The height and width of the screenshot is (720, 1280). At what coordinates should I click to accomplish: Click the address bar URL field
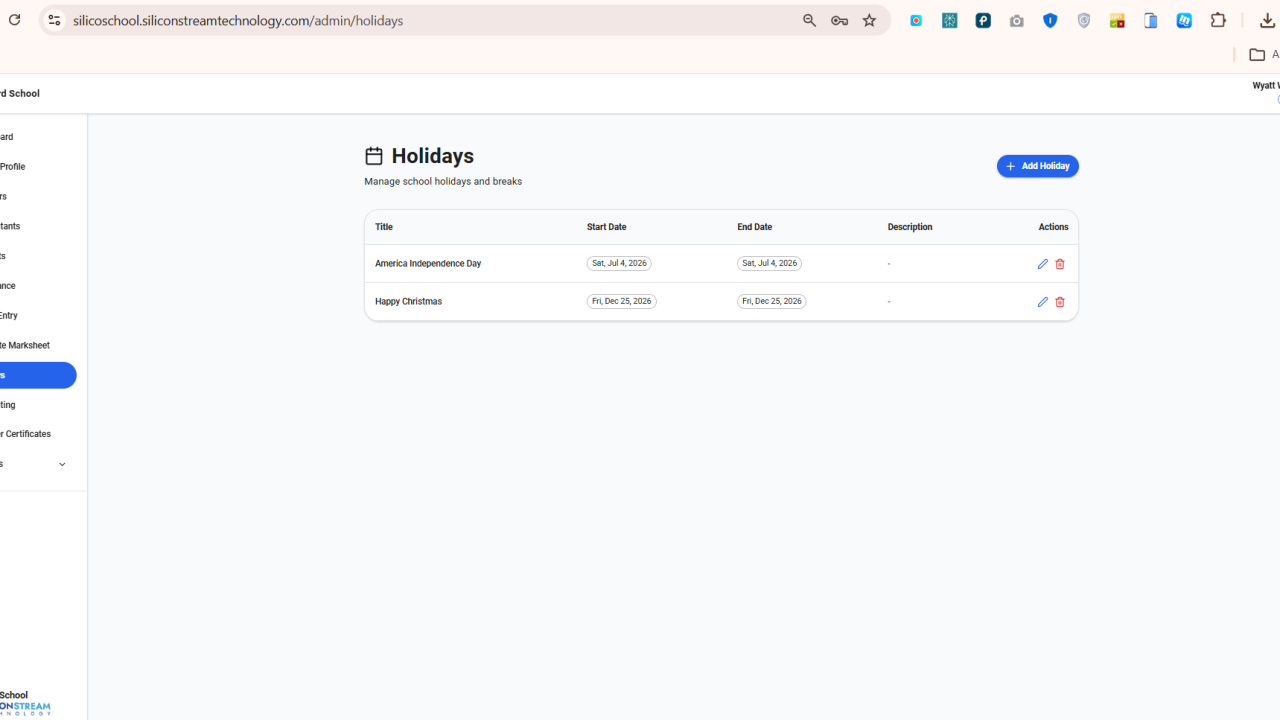click(430, 20)
